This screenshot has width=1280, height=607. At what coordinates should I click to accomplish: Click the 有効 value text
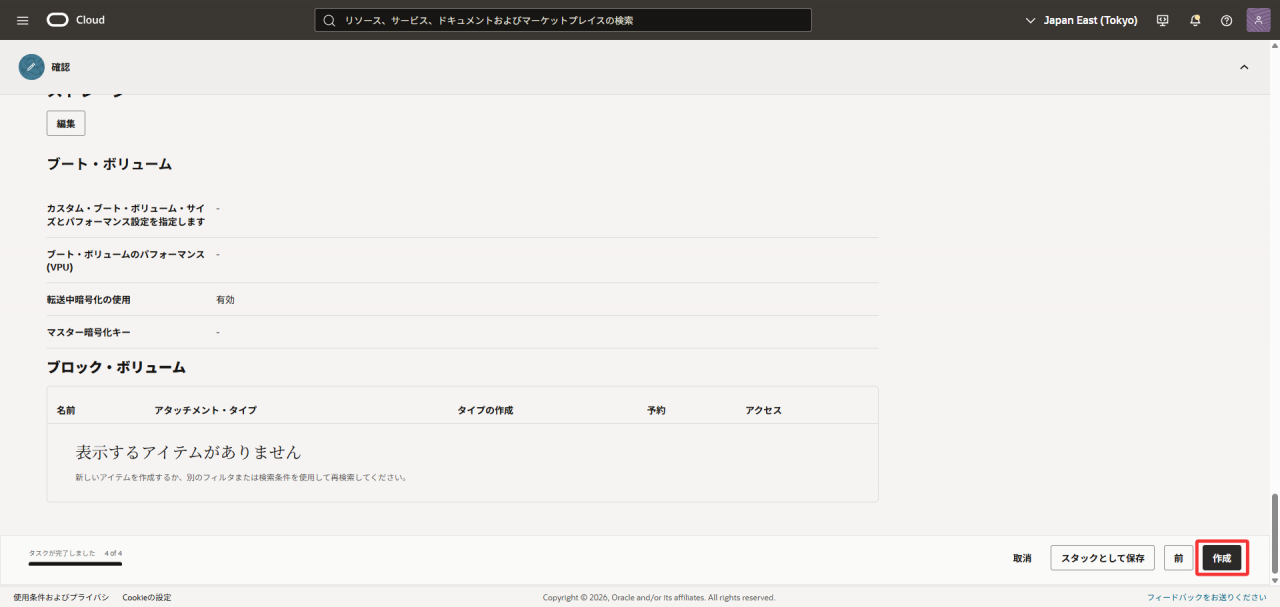[x=225, y=299]
